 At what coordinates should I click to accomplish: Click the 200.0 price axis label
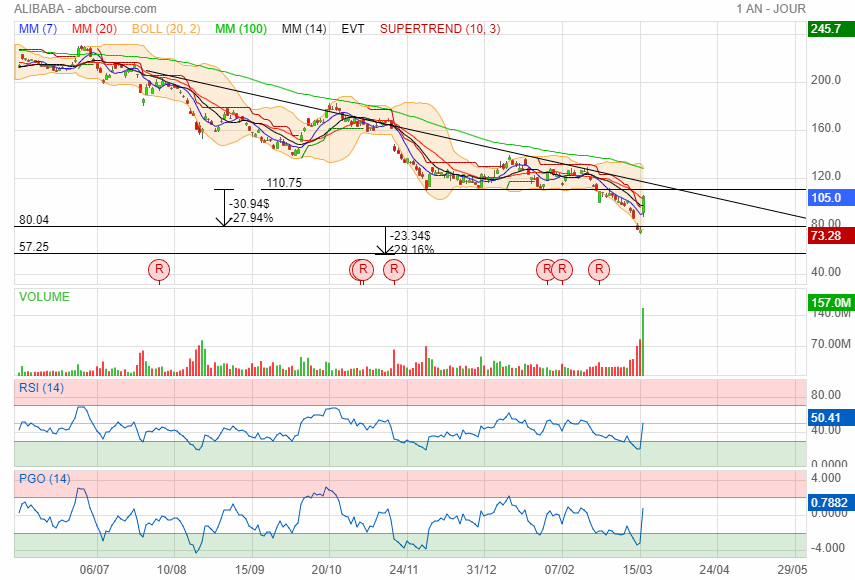pos(826,80)
